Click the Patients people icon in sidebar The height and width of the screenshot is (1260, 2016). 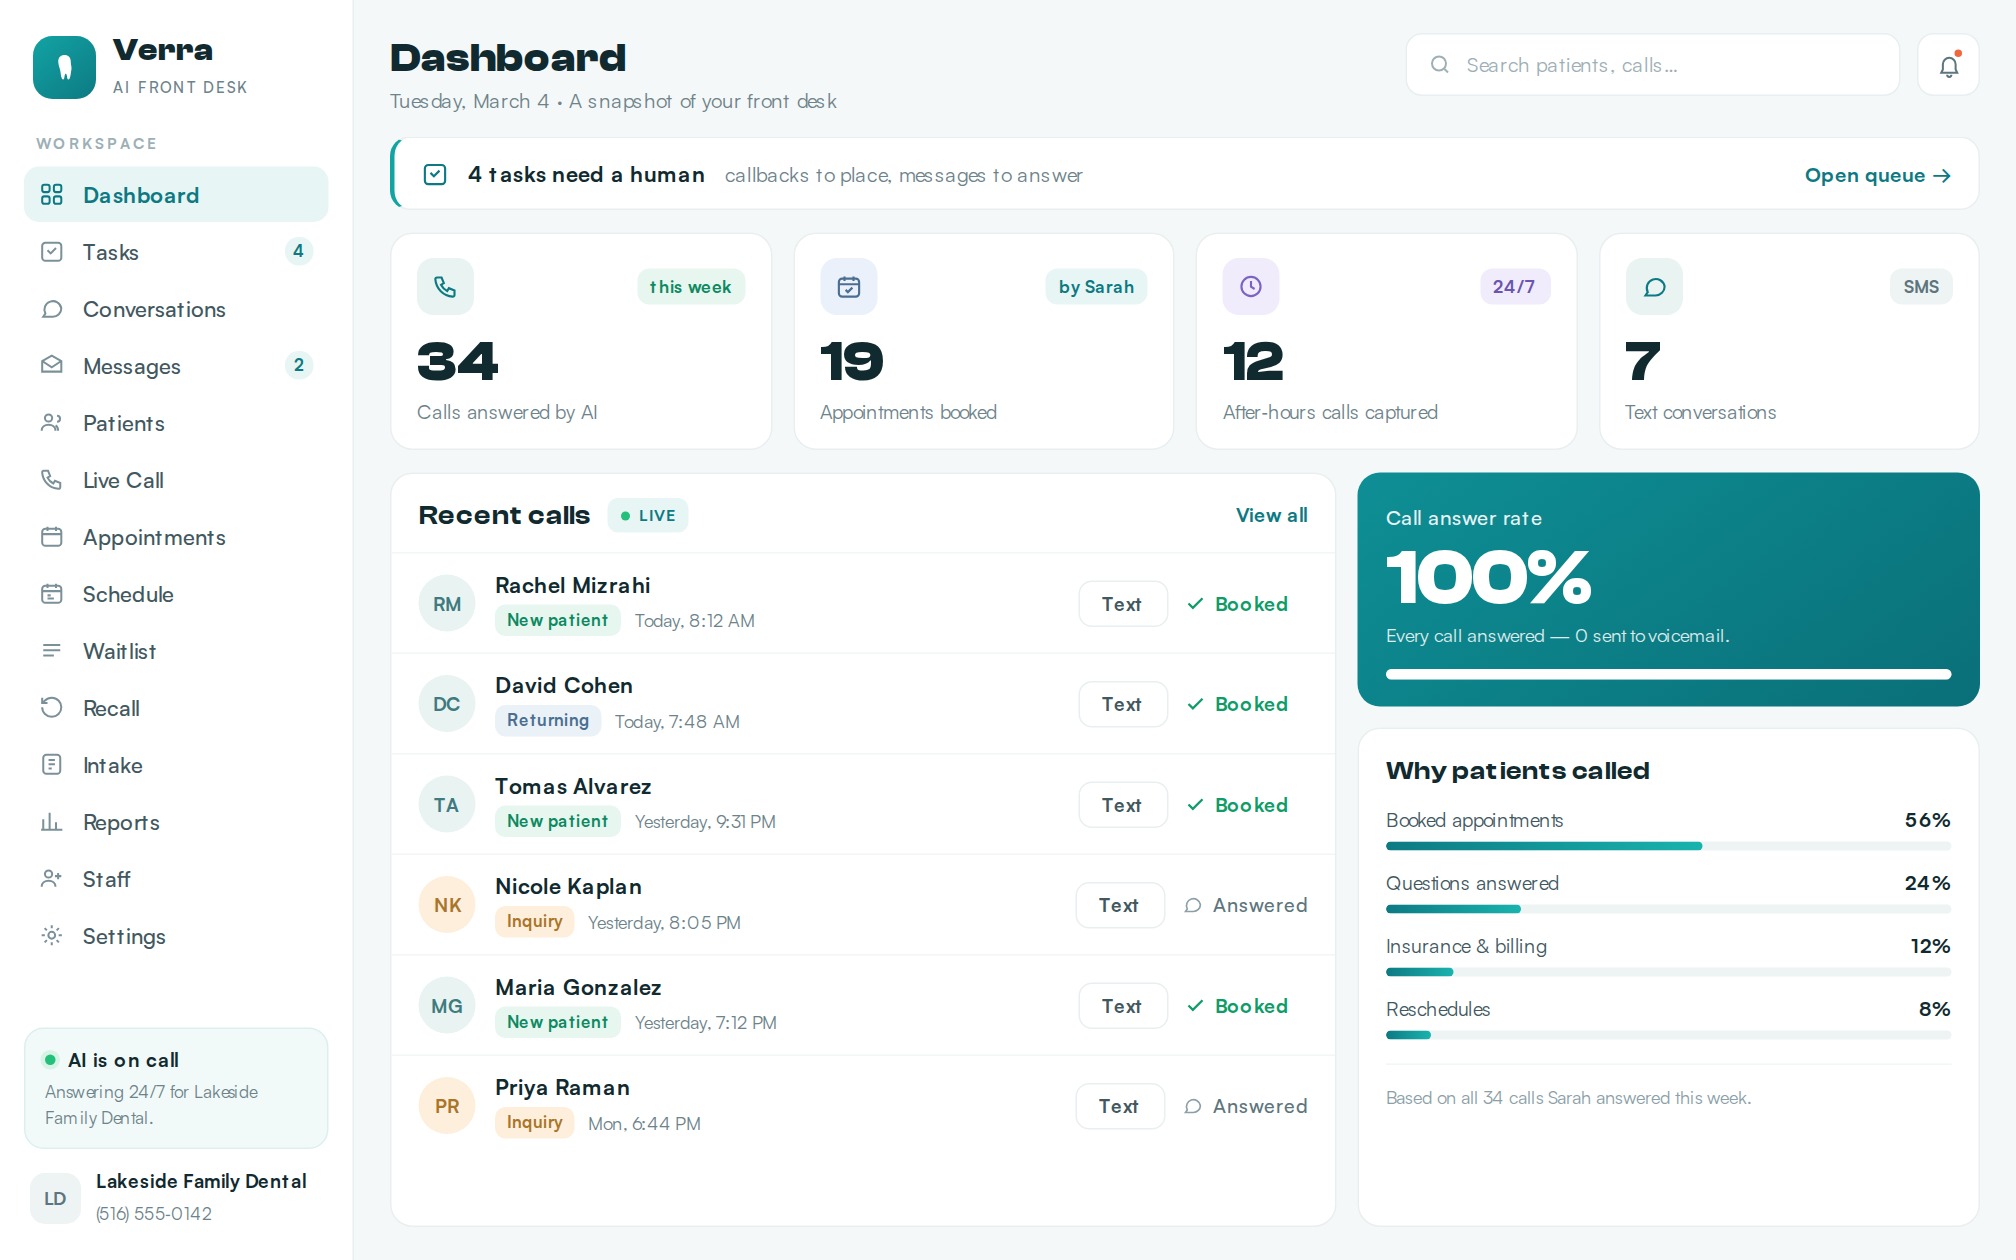[x=52, y=423]
